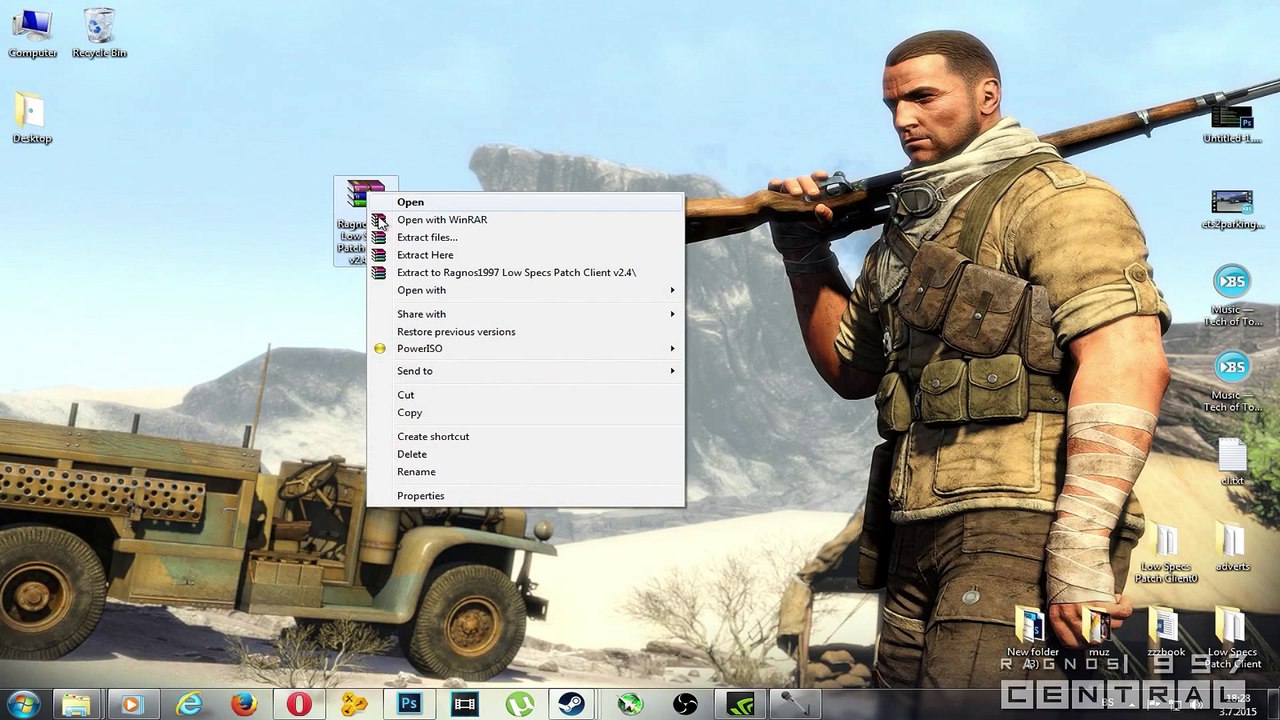Open Steam from the taskbar
1280x720 pixels.
click(573, 704)
